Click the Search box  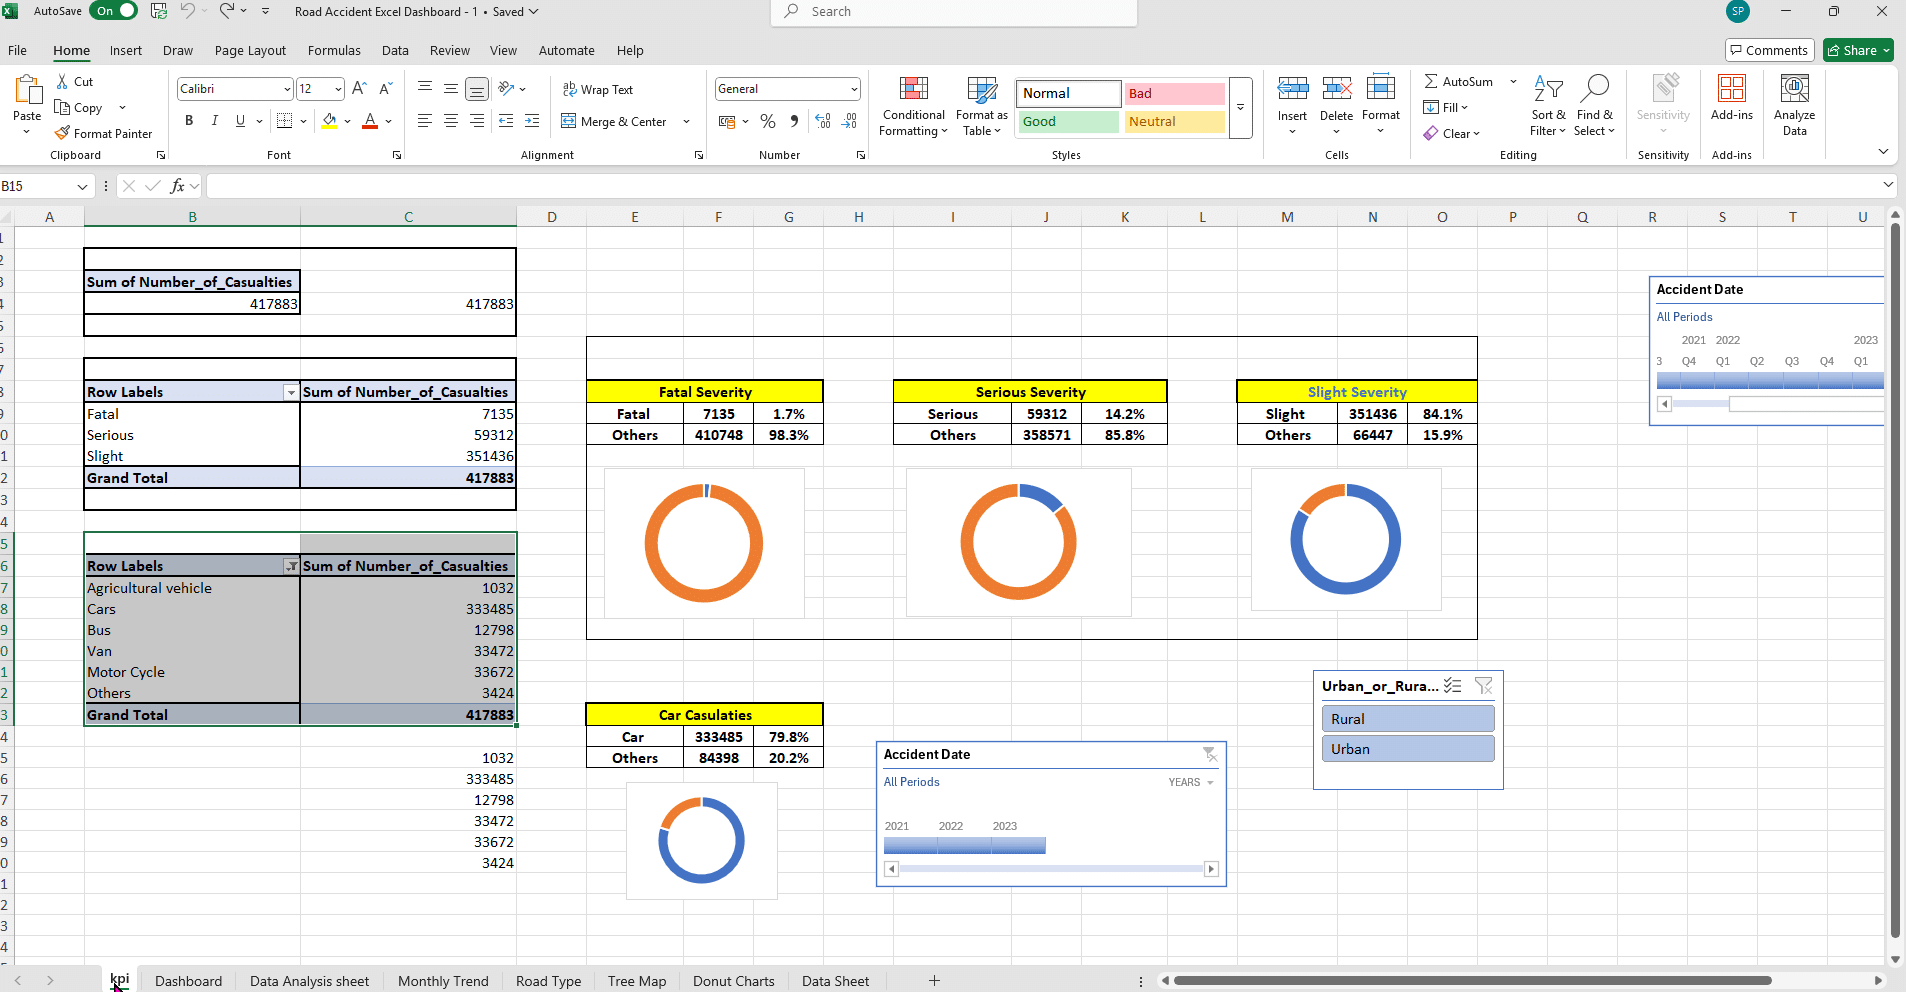[954, 11]
